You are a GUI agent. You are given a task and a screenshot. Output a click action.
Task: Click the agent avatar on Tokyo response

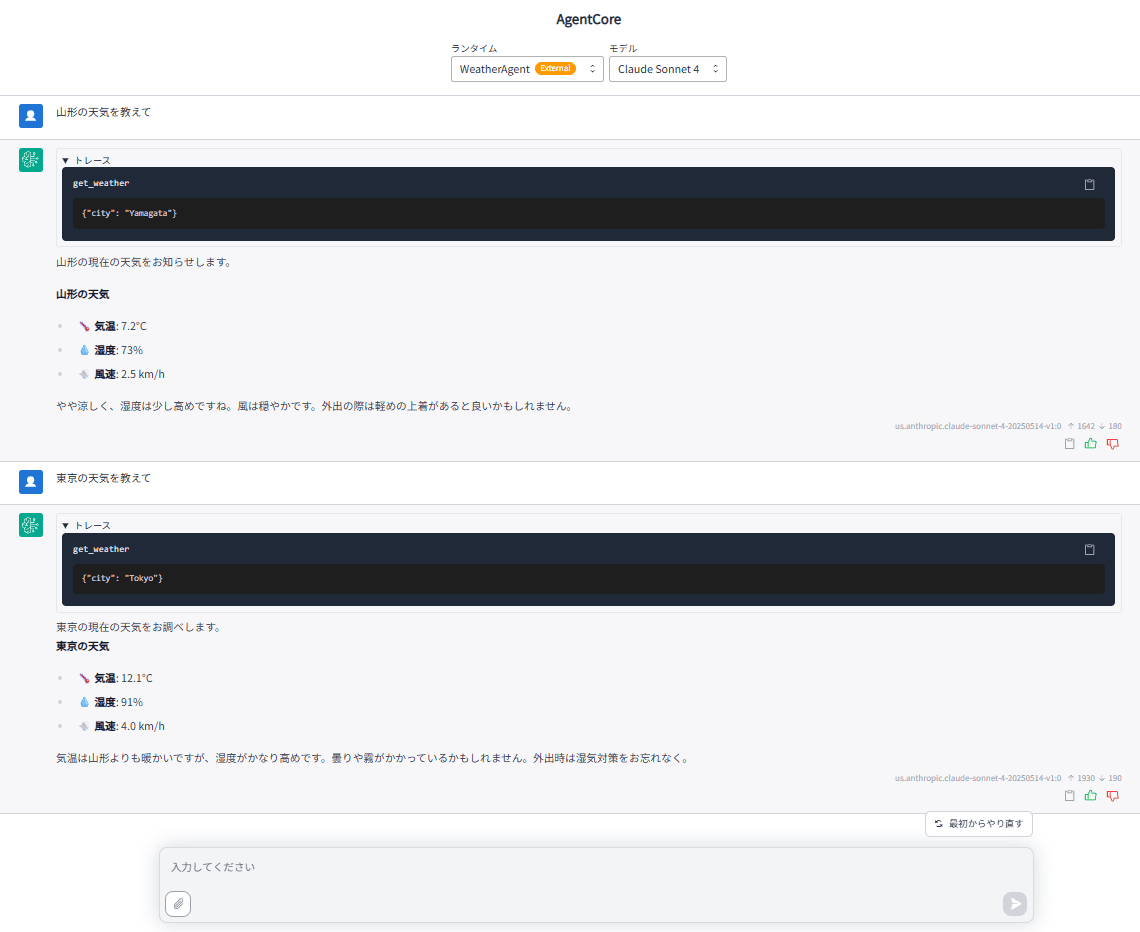(x=31, y=525)
